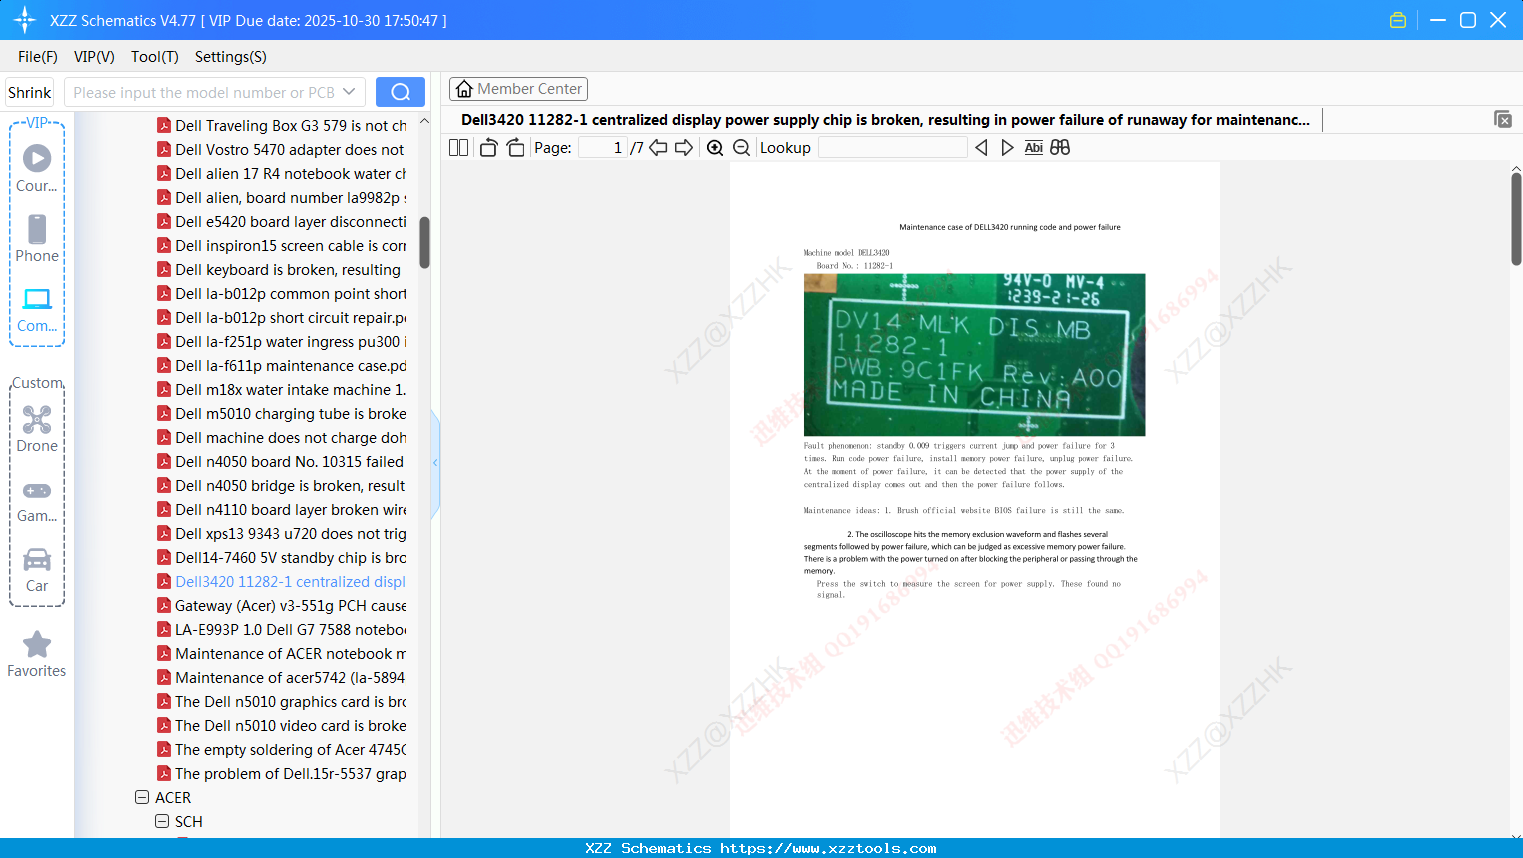Open the Drone category
The height and width of the screenshot is (858, 1523).
pyautogui.click(x=37, y=429)
